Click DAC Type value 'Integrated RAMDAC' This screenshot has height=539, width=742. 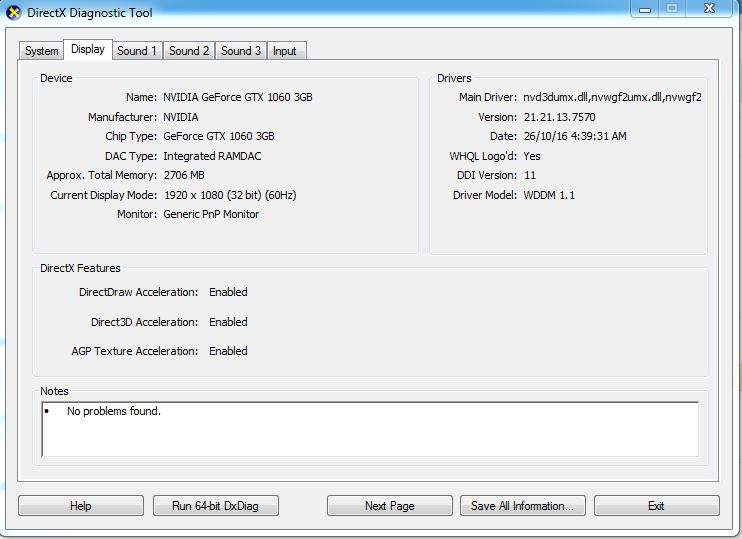click(212, 156)
